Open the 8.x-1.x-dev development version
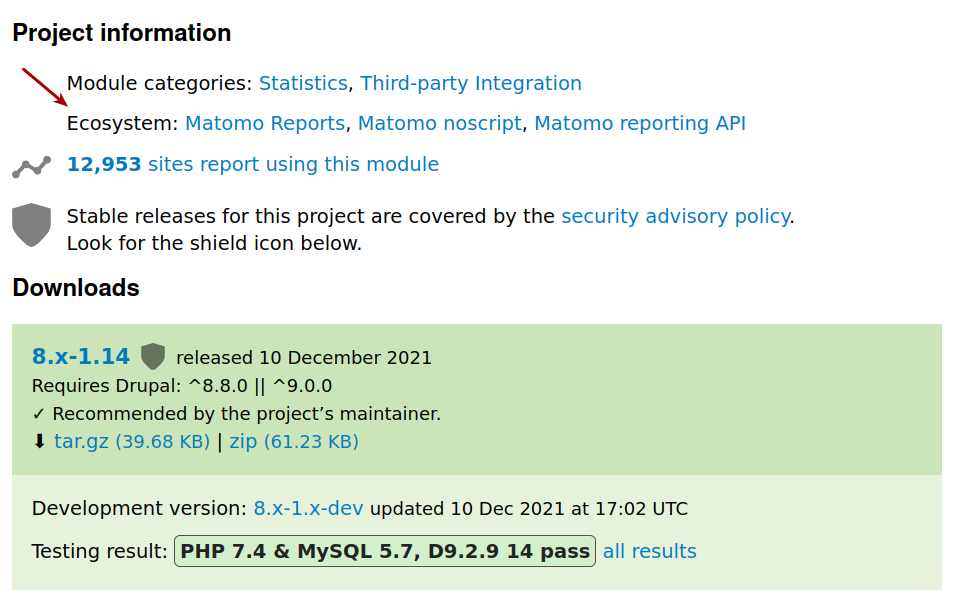This screenshot has width=961, height=604. 308,508
